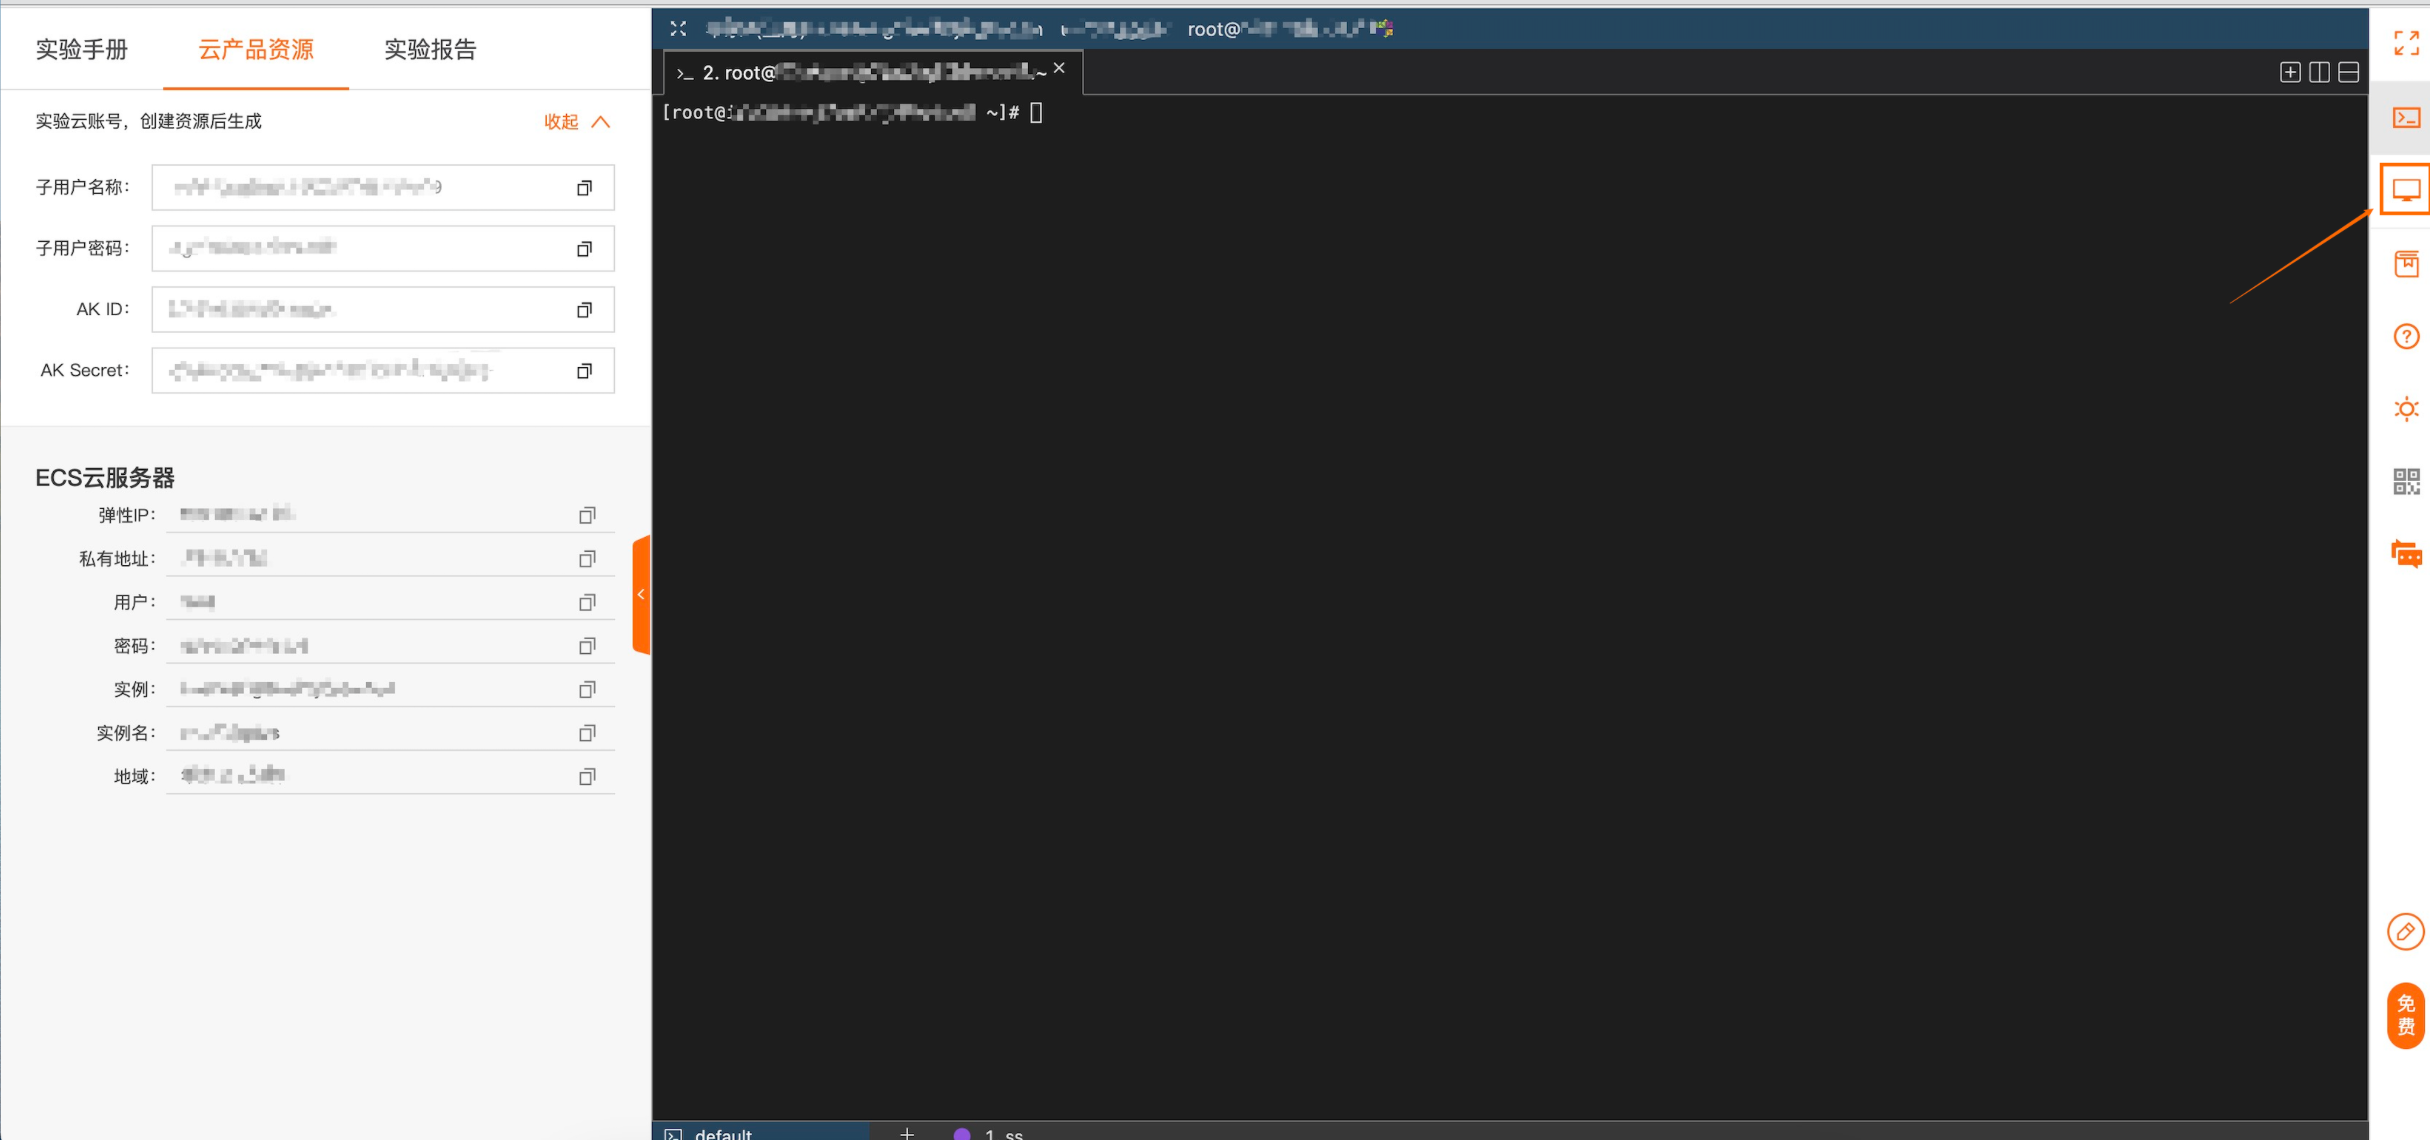Collapse the left panel with orange handle
Screen dimensions: 2430x1140
point(641,595)
